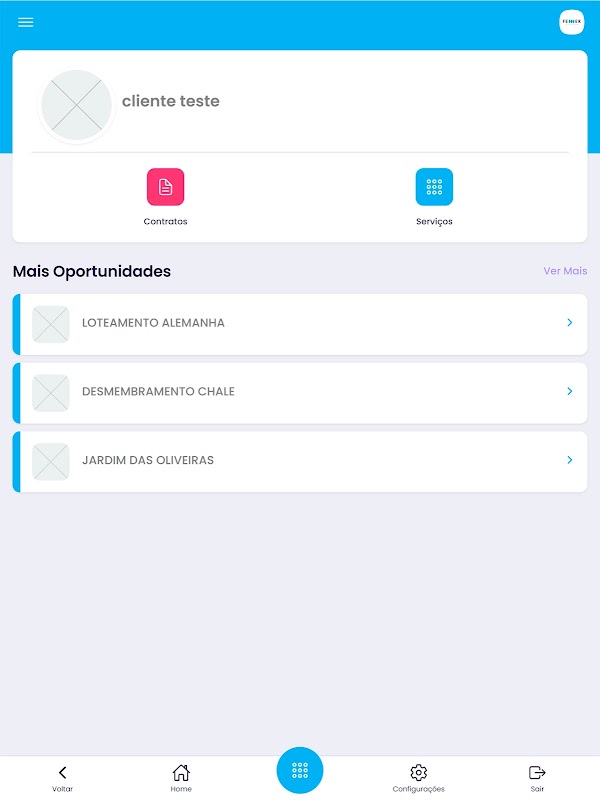Click the cliente teste profile avatar
This screenshot has height=800, width=600.
[77, 105]
